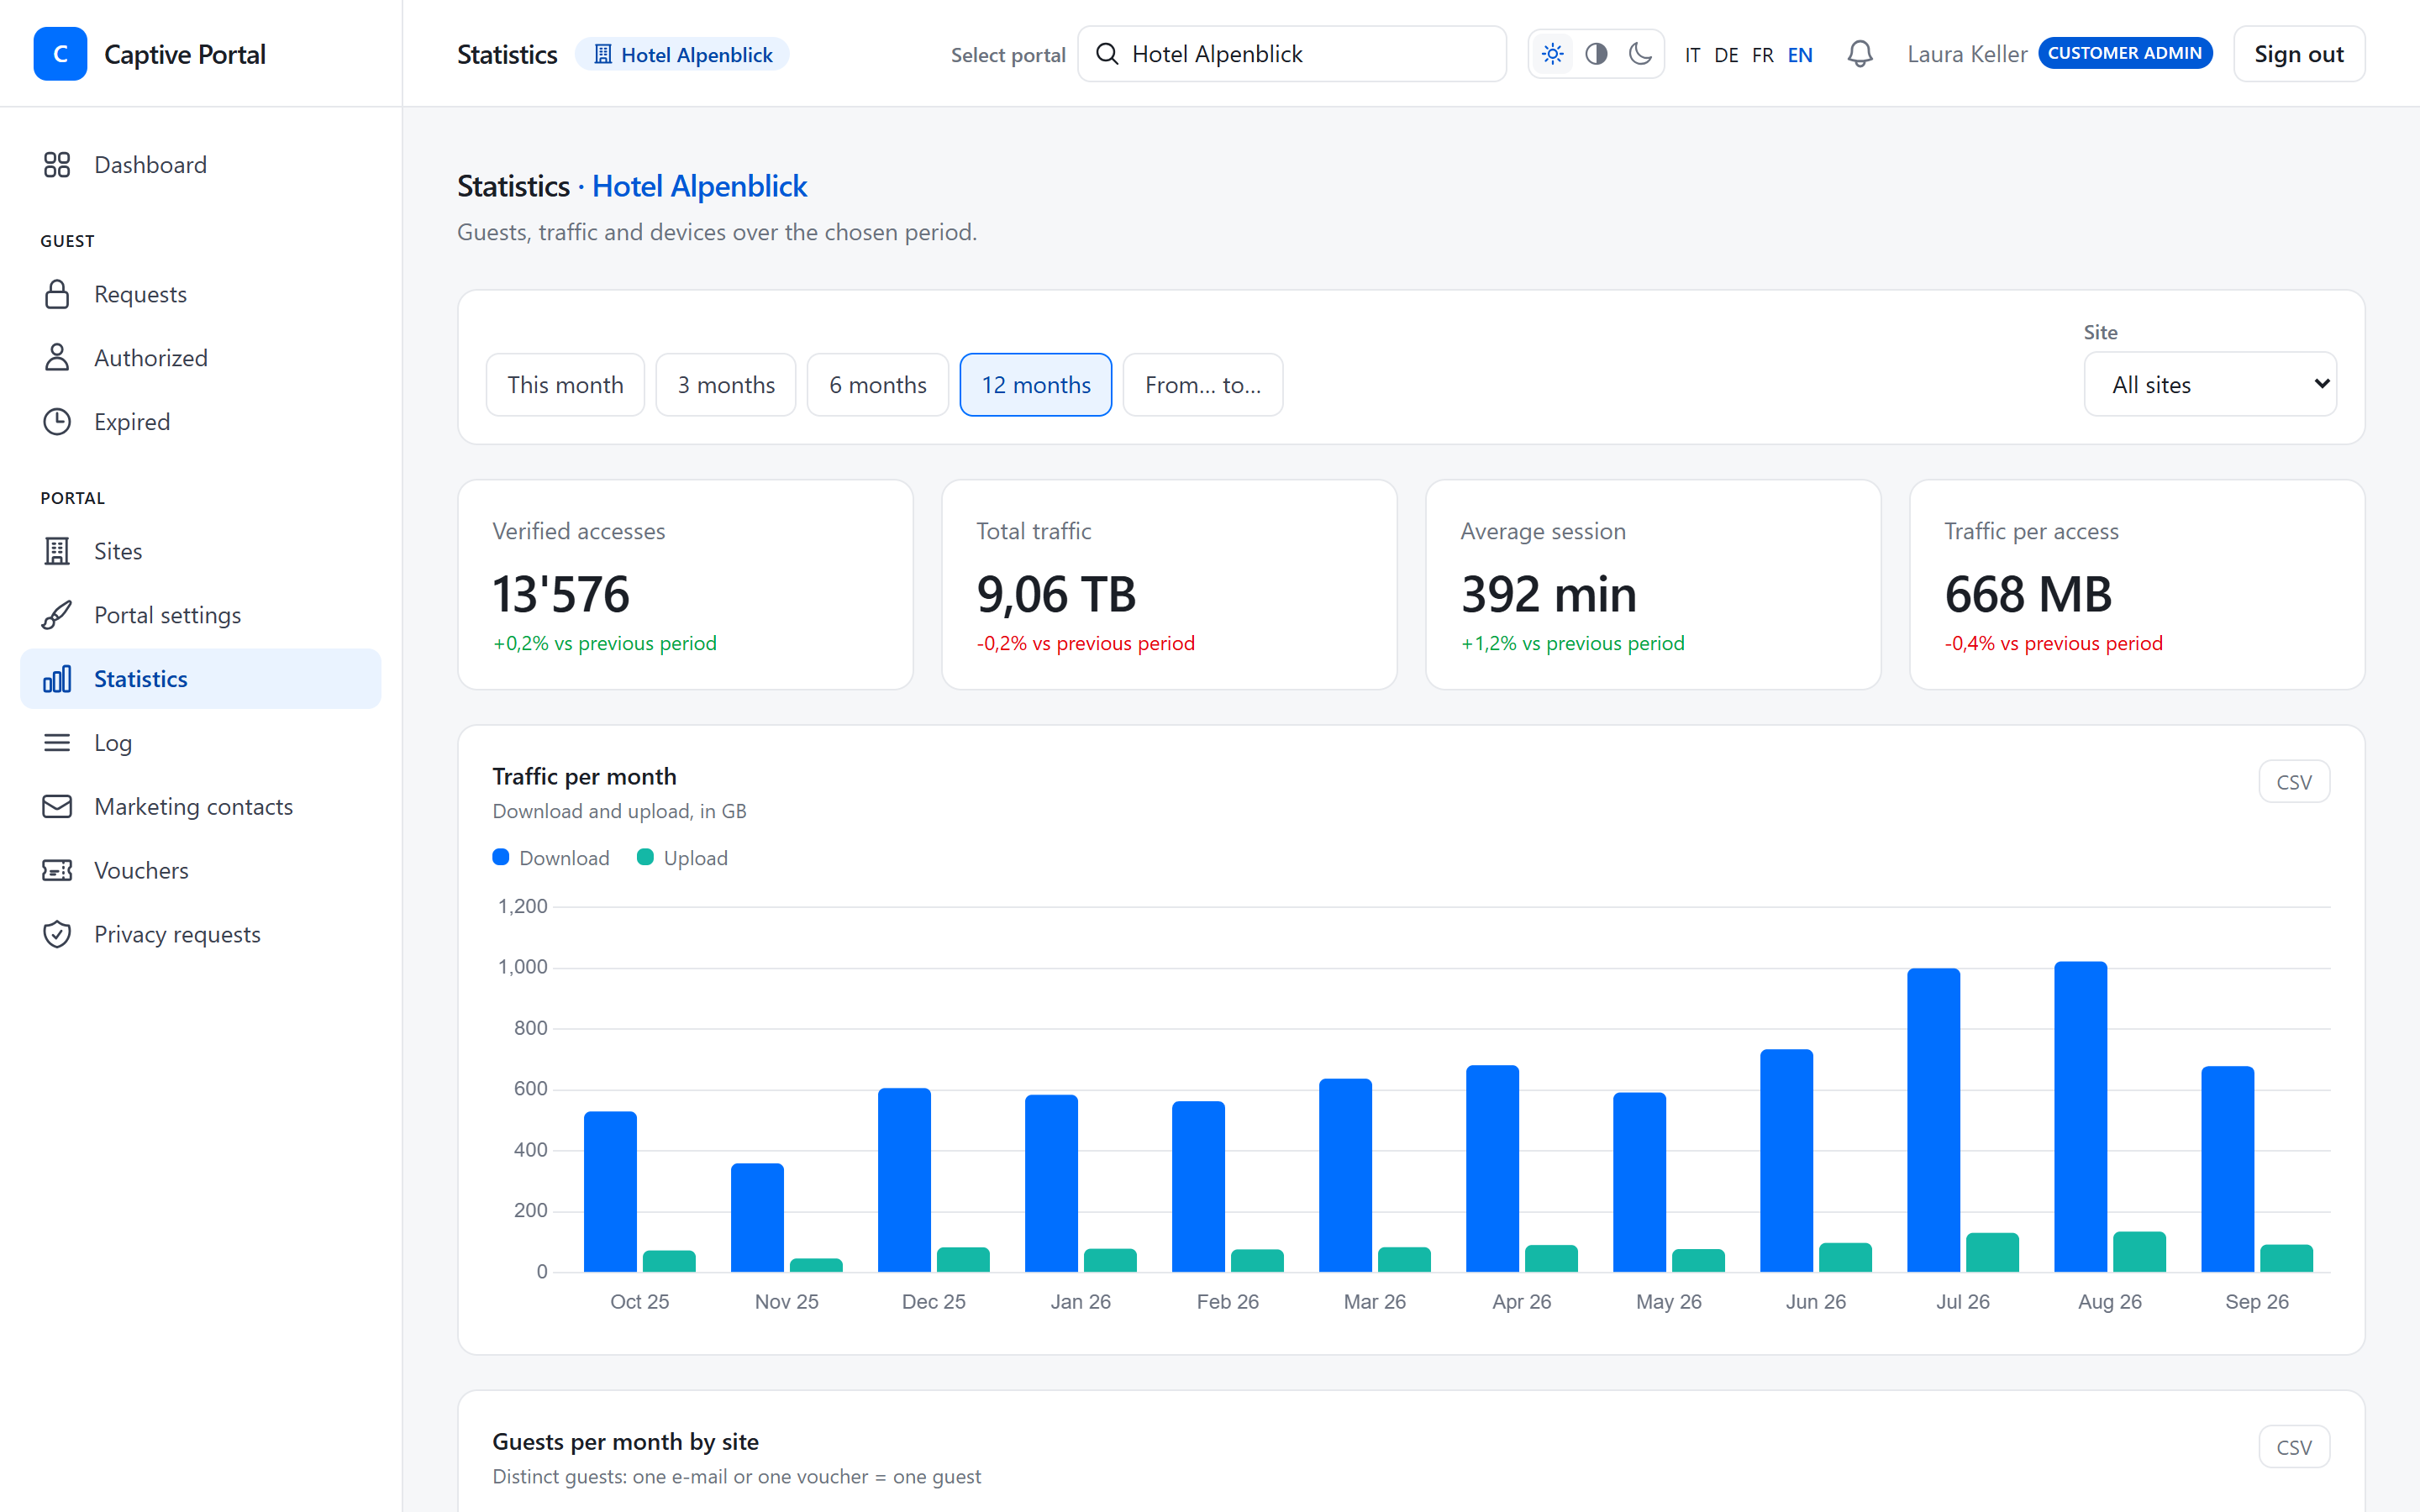The width and height of the screenshot is (2420, 1512).
Task: Select 12 months period
Action: click(1036, 385)
